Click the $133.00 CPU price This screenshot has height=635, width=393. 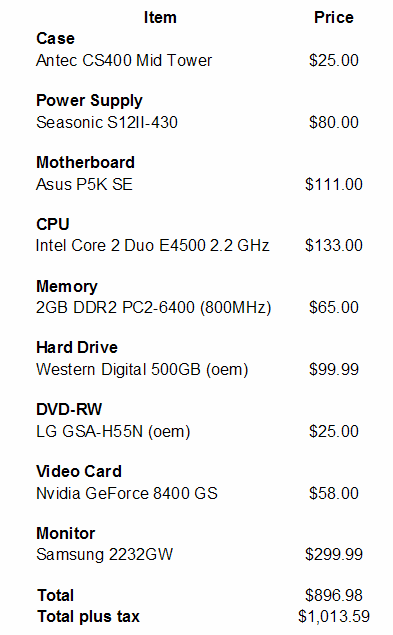tap(333, 245)
